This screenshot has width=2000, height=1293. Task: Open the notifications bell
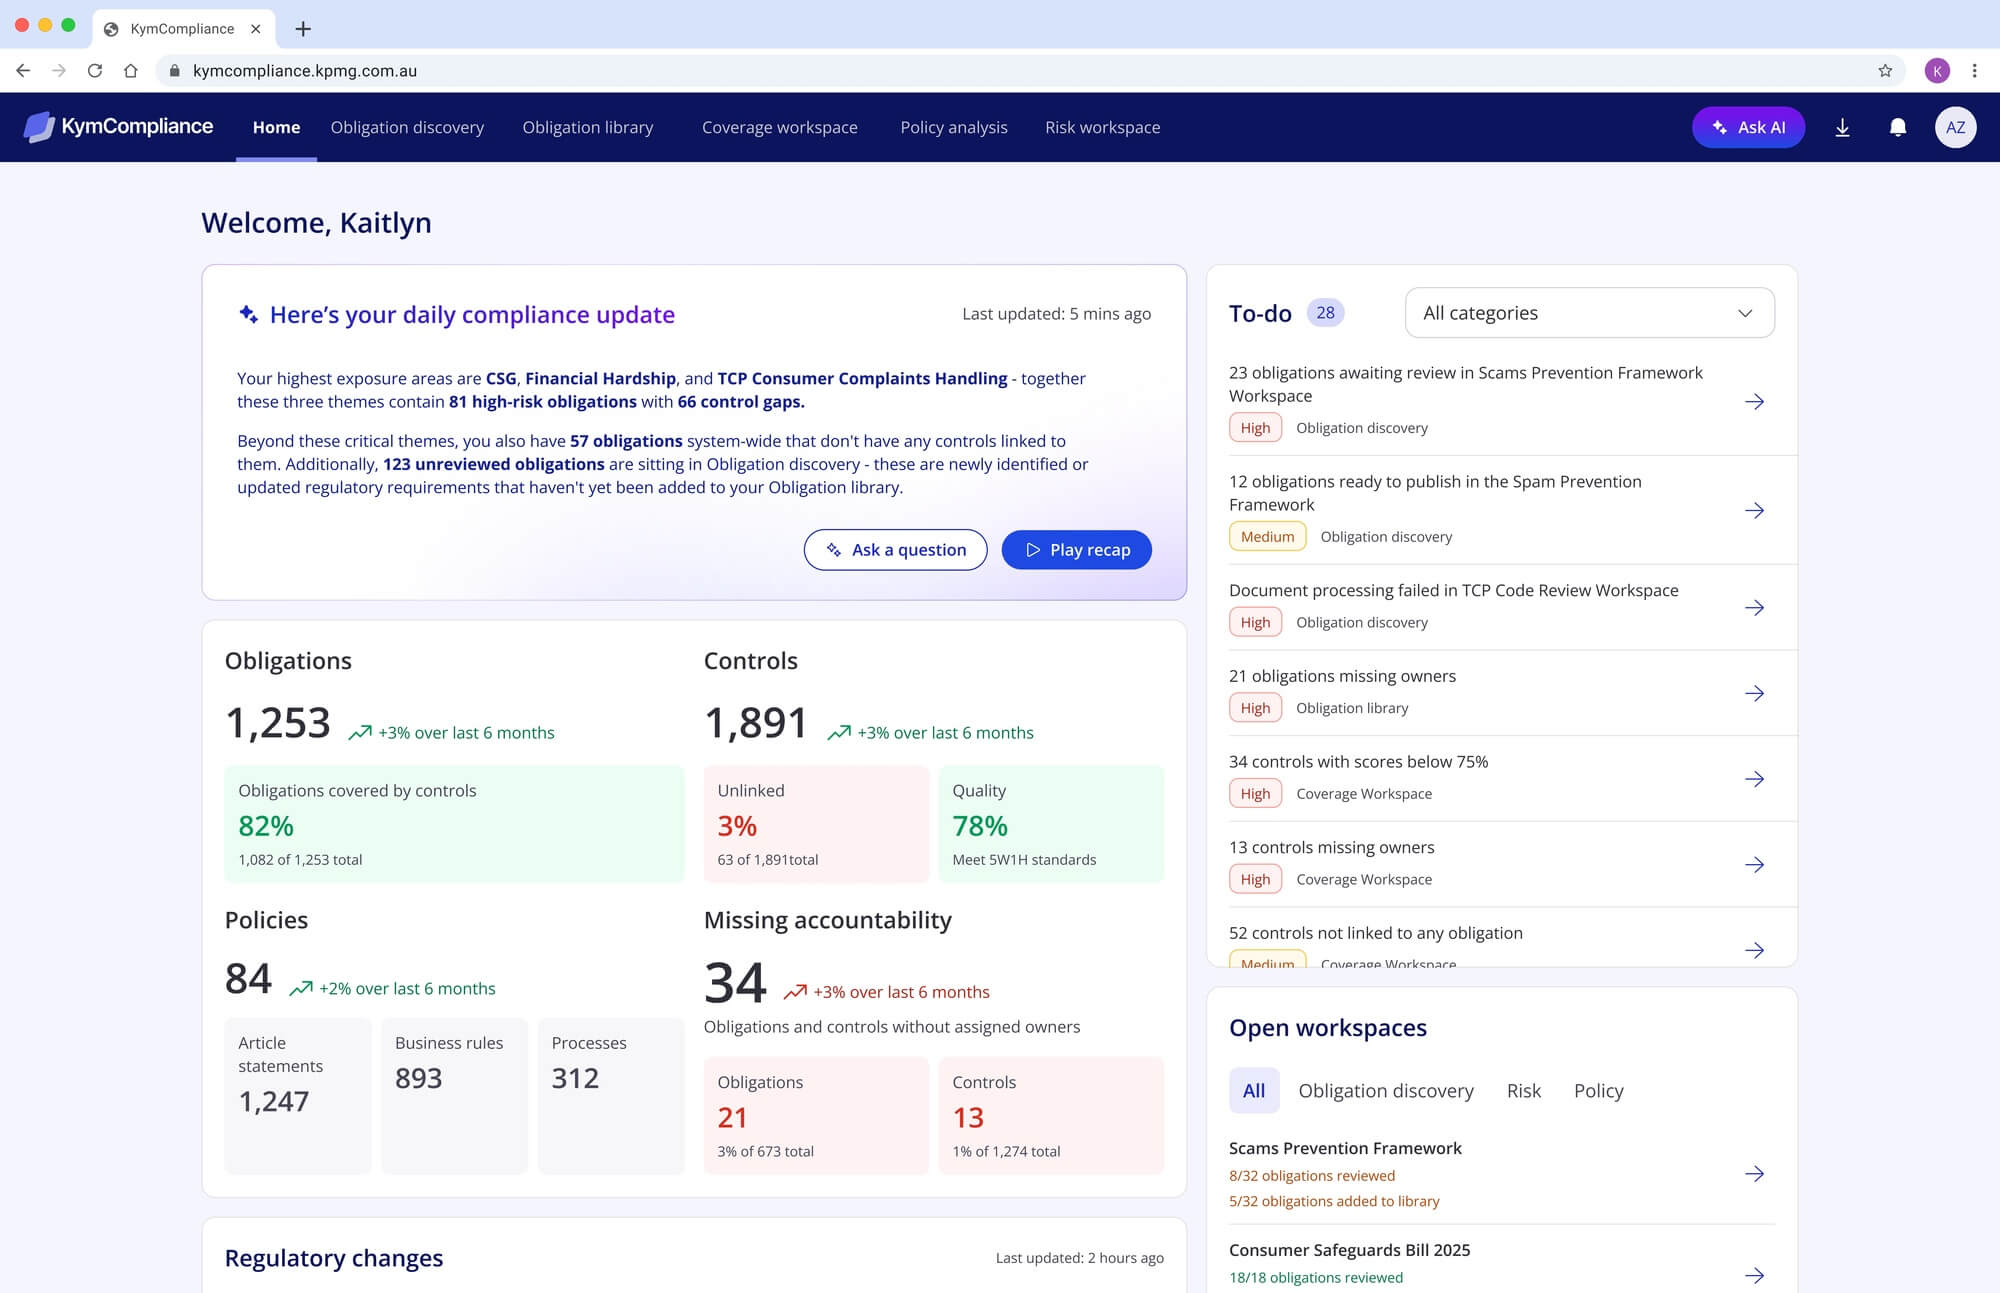pyautogui.click(x=1897, y=127)
